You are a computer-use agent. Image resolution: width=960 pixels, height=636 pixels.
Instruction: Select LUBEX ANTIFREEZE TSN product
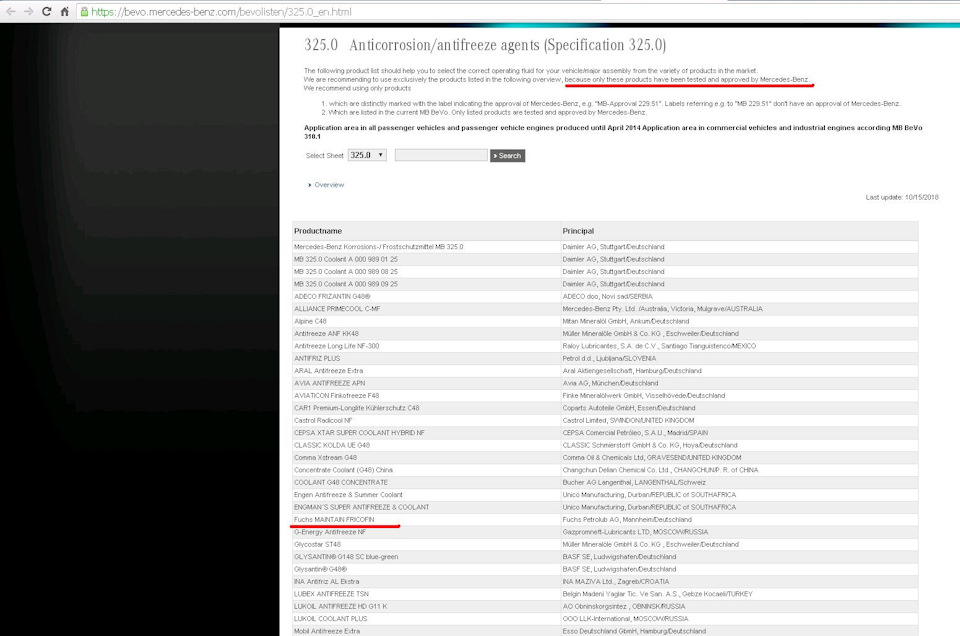coord(331,594)
